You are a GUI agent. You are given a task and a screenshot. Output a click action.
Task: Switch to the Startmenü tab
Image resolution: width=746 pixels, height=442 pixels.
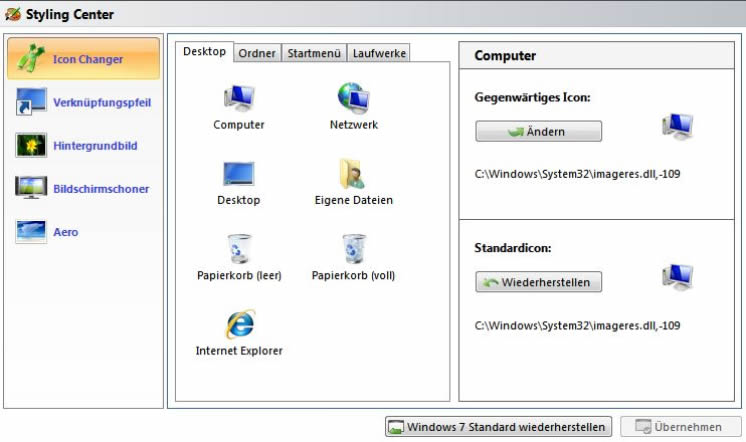click(314, 53)
